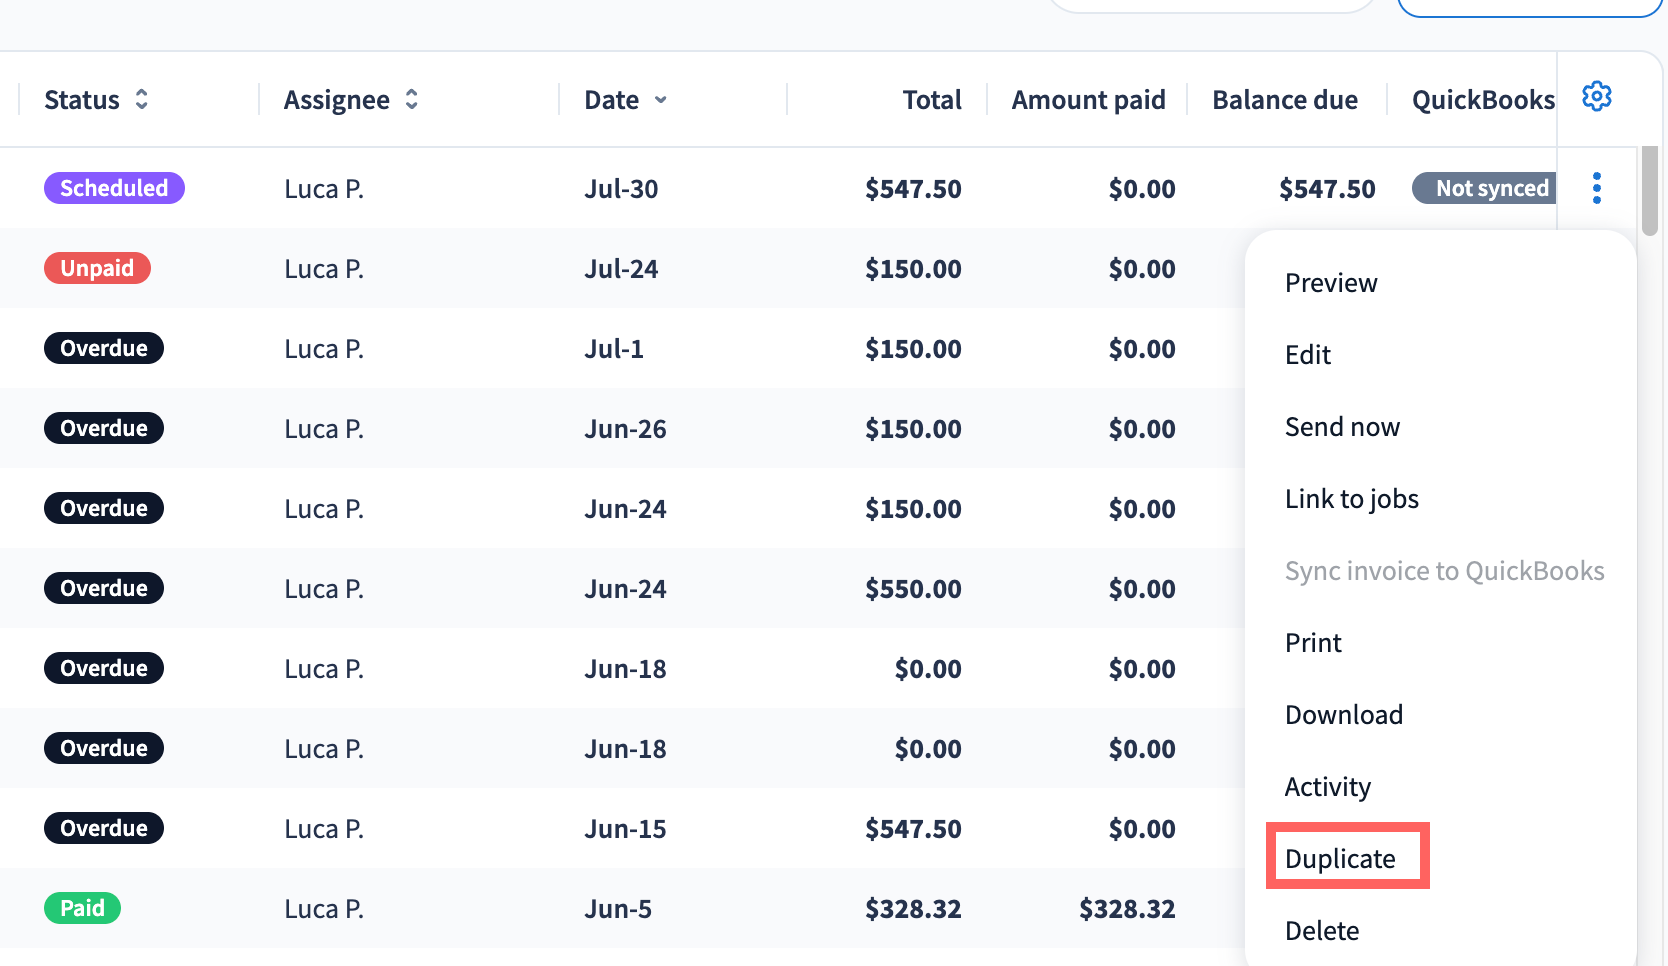Toggle Date column sort chevron
The height and width of the screenshot is (966, 1668).
point(661,100)
